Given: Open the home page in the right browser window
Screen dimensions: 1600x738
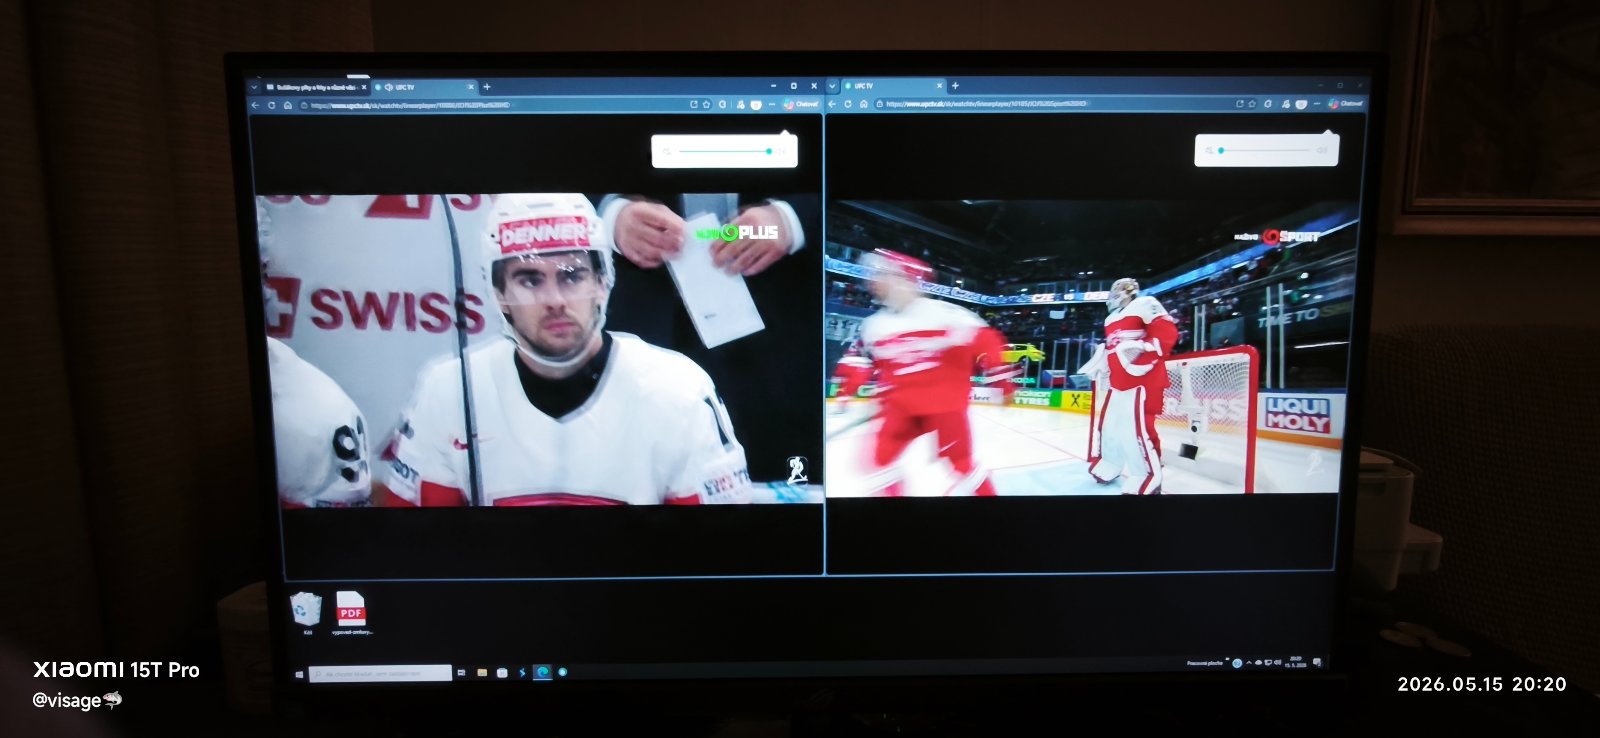Looking at the screenshot, I should pos(863,104).
